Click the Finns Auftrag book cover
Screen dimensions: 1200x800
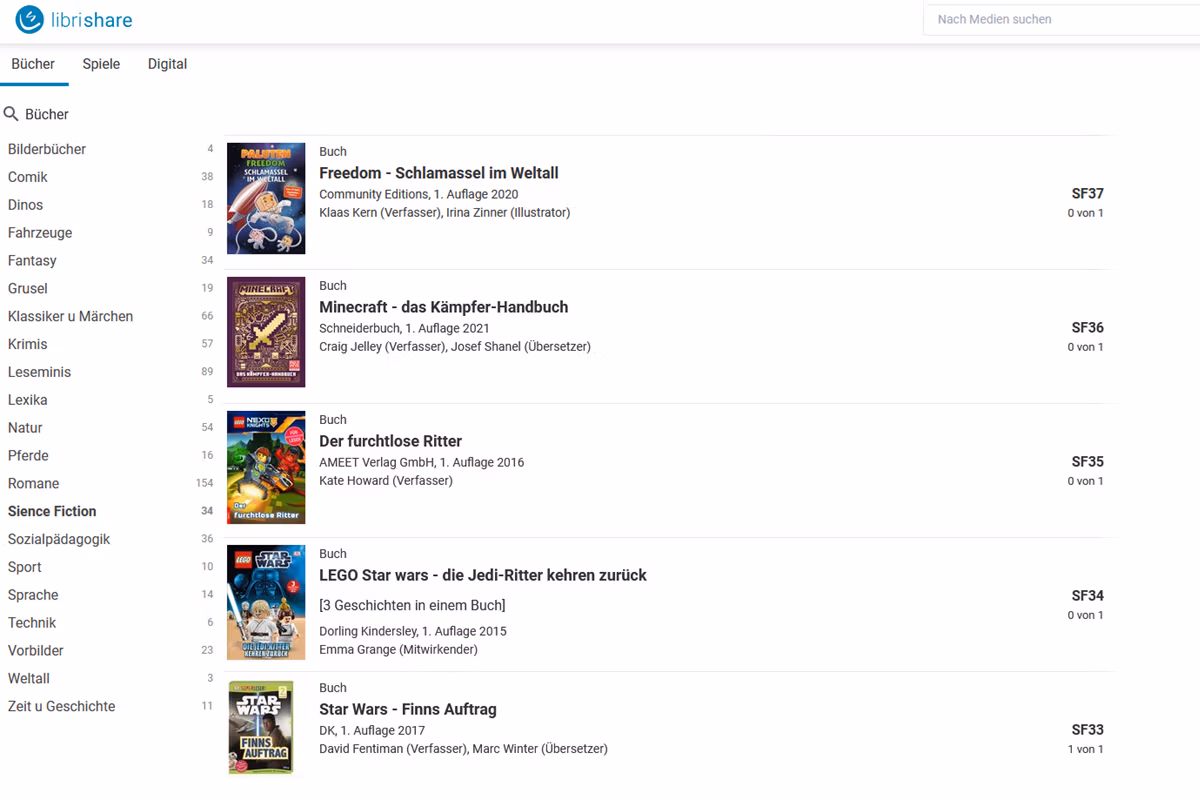point(261,728)
